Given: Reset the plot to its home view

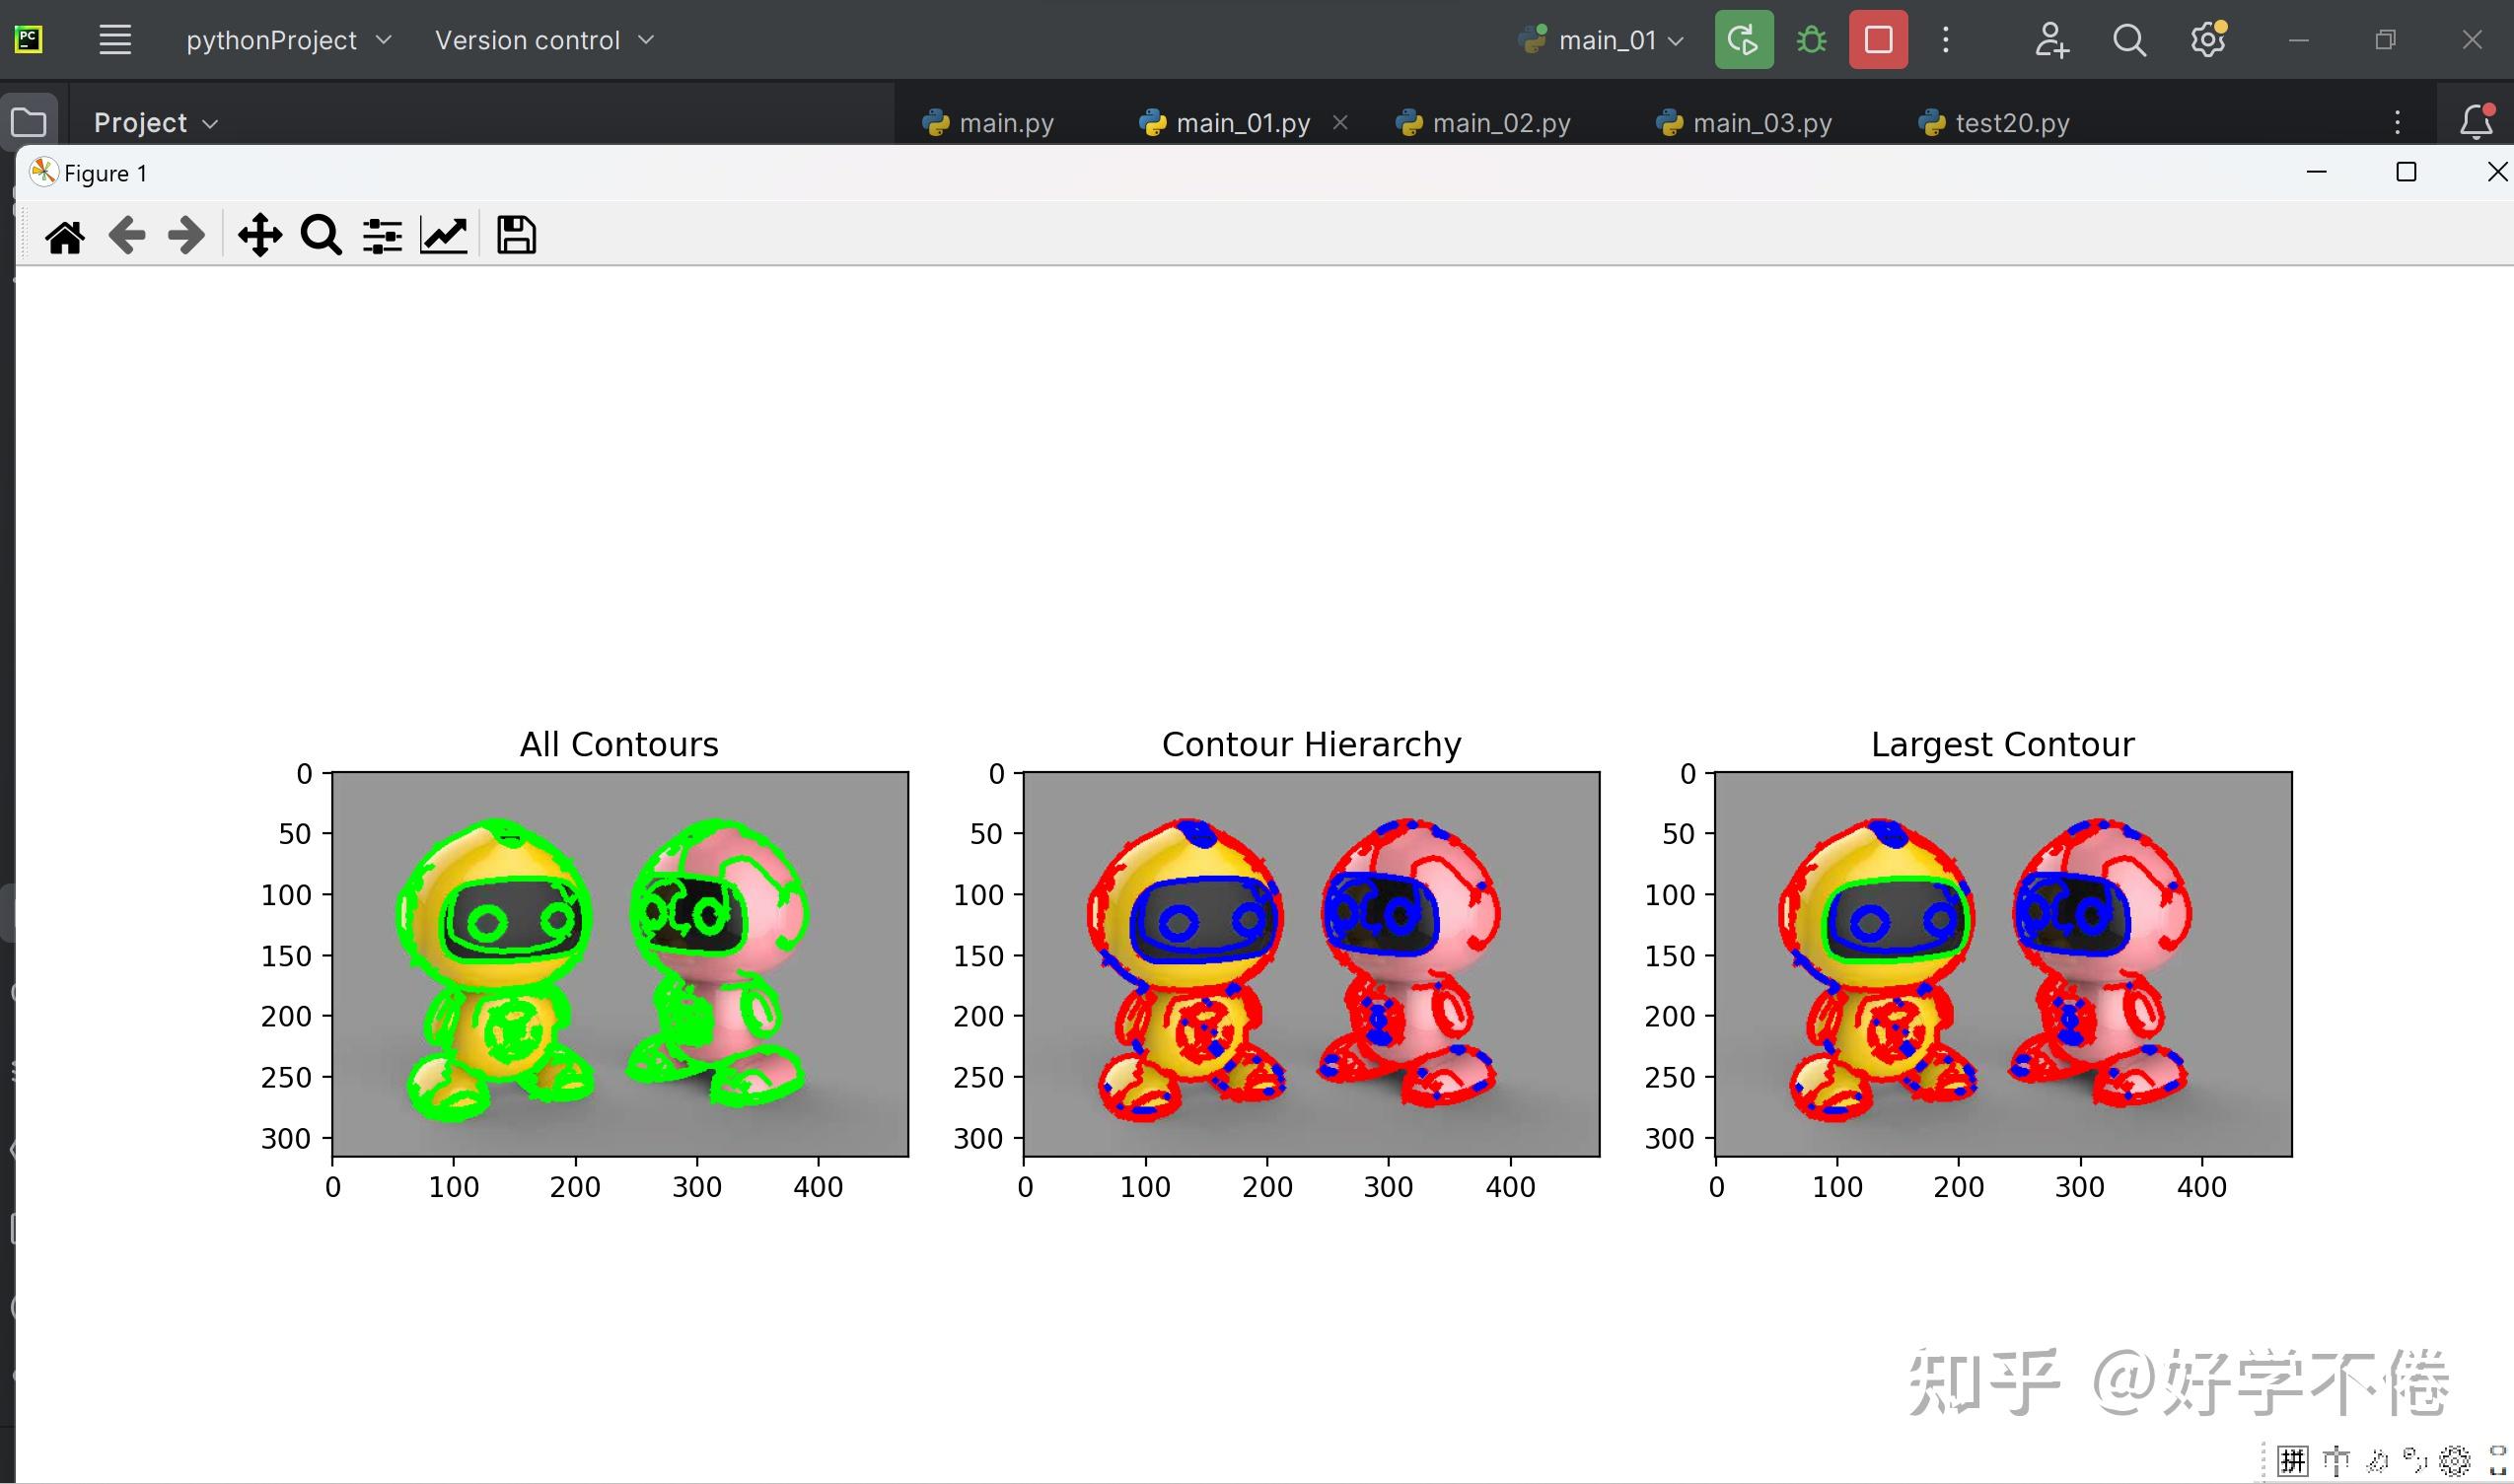Looking at the screenshot, I should (65, 234).
